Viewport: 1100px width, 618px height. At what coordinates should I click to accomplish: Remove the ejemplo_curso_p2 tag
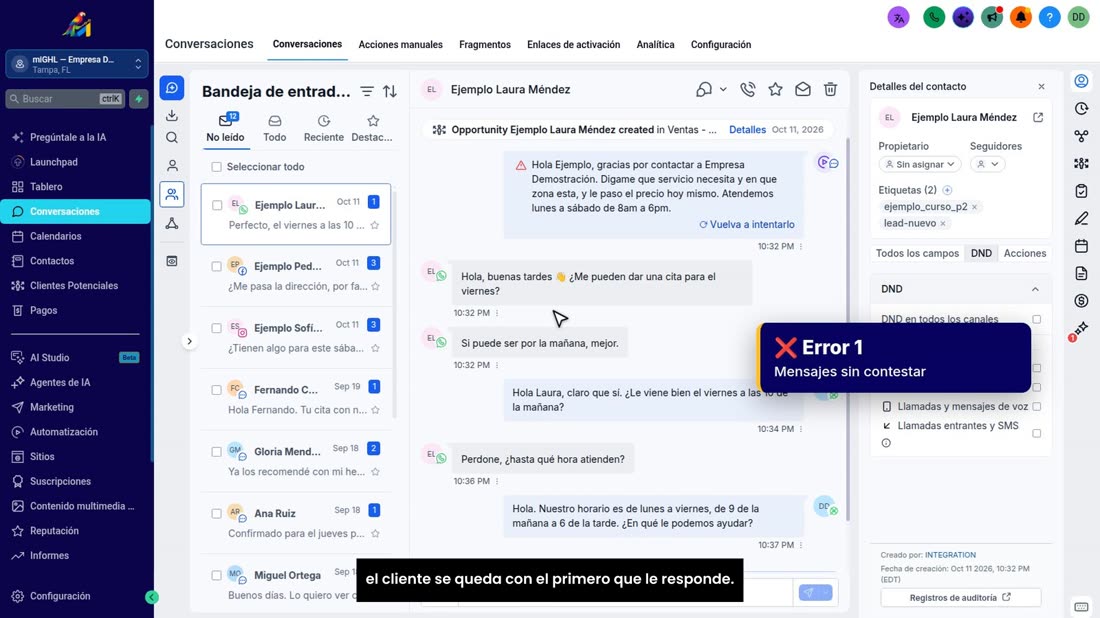(x=974, y=207)
